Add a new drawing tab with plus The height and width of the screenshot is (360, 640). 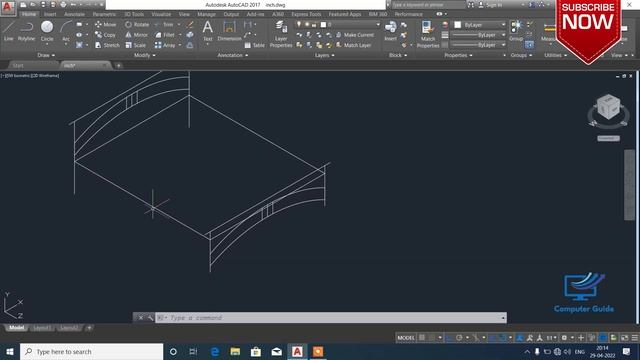118,65
